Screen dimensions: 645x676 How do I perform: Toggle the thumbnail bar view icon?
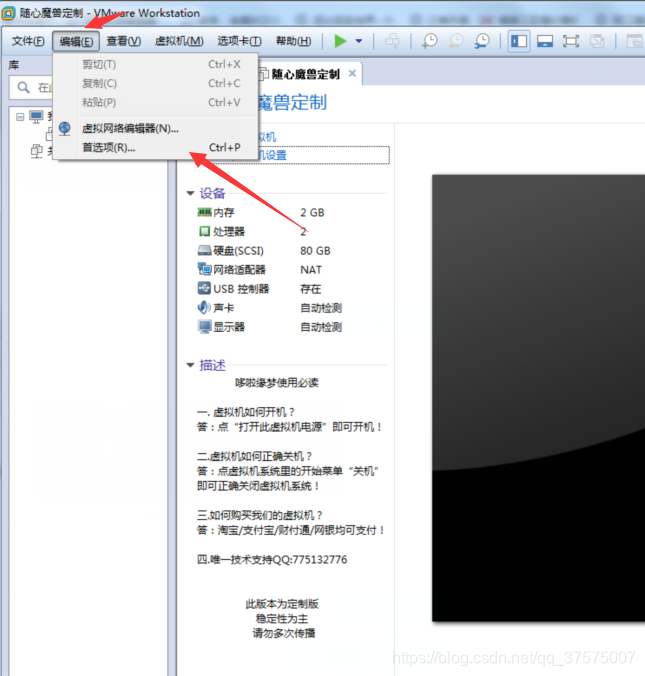click(x=545, y=41)
